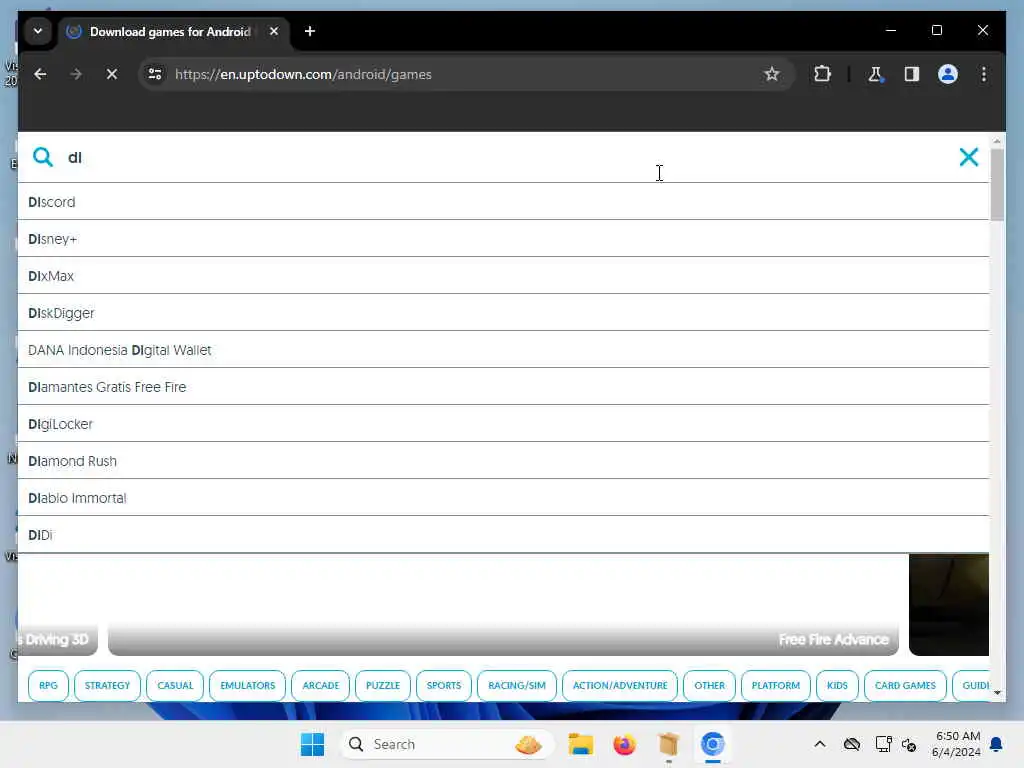Toggle the browser side panel
This screenshot has height=768, width=1024.
coord(912,74)
